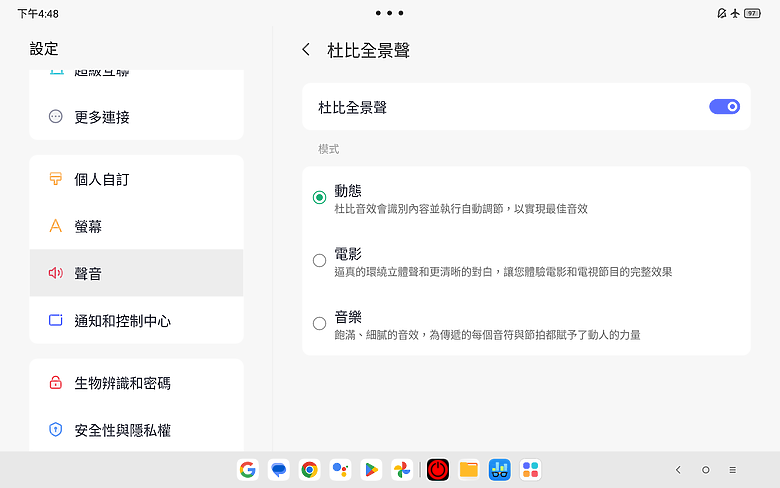This screenshot has width=780, height=488.
Task: Click the 音樂 mode description text
Action: pos(487,335)
